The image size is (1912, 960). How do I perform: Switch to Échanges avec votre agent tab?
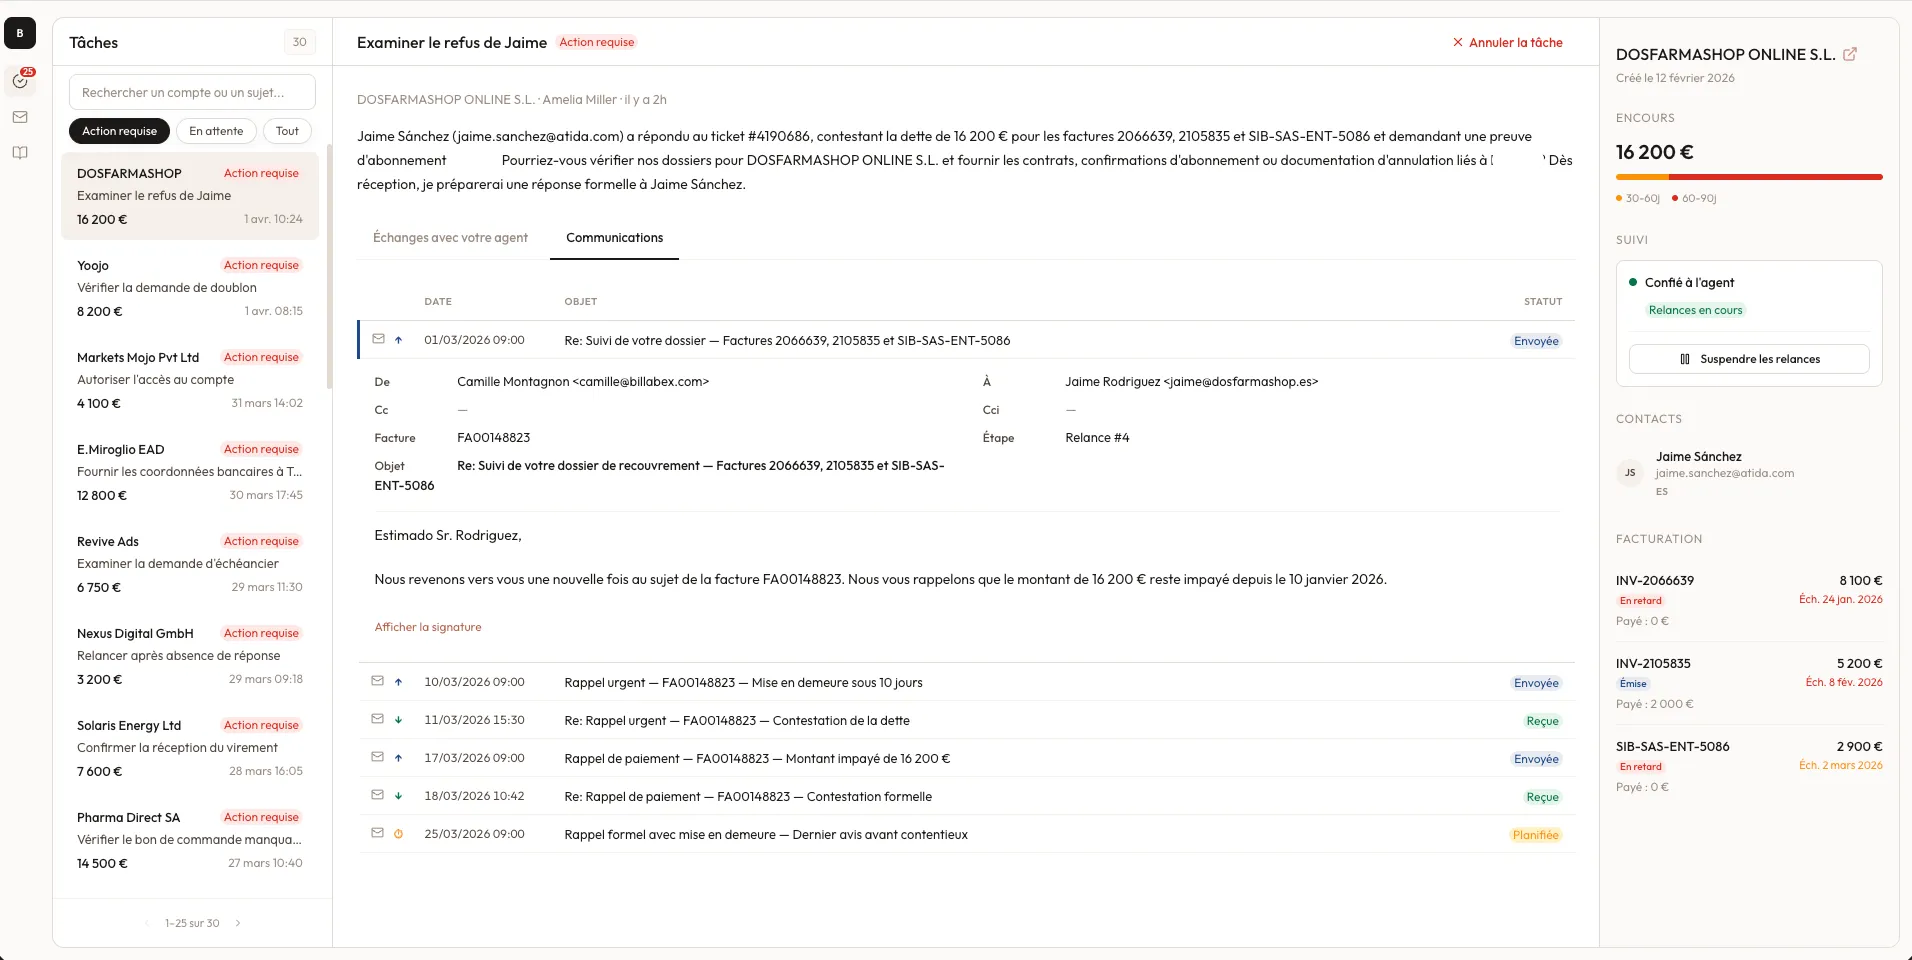tap(450, 238)
